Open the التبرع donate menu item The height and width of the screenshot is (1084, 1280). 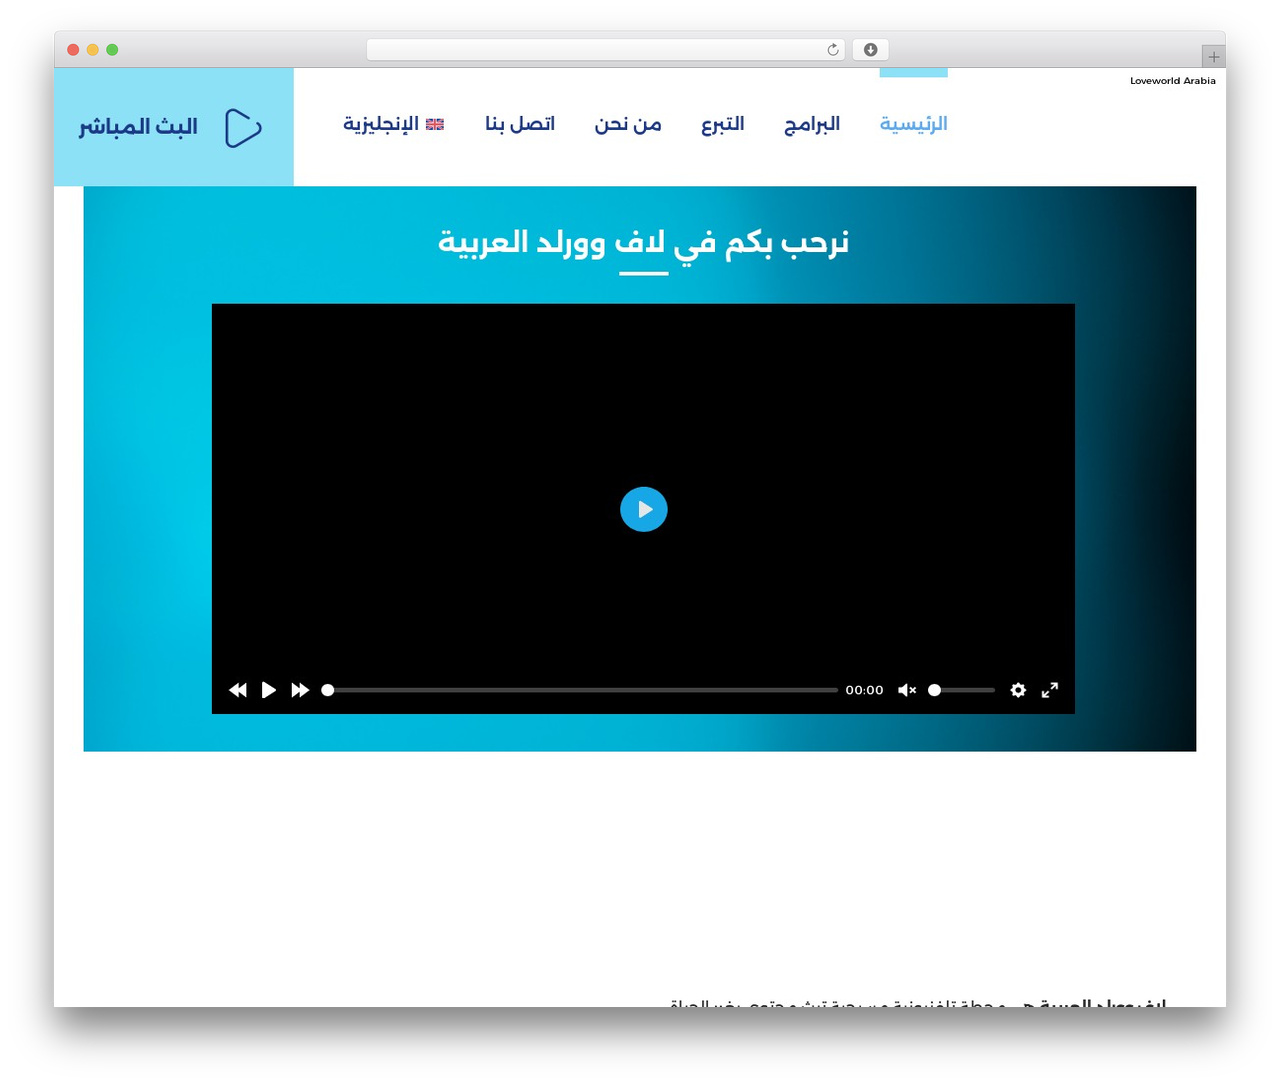[723, 123]
